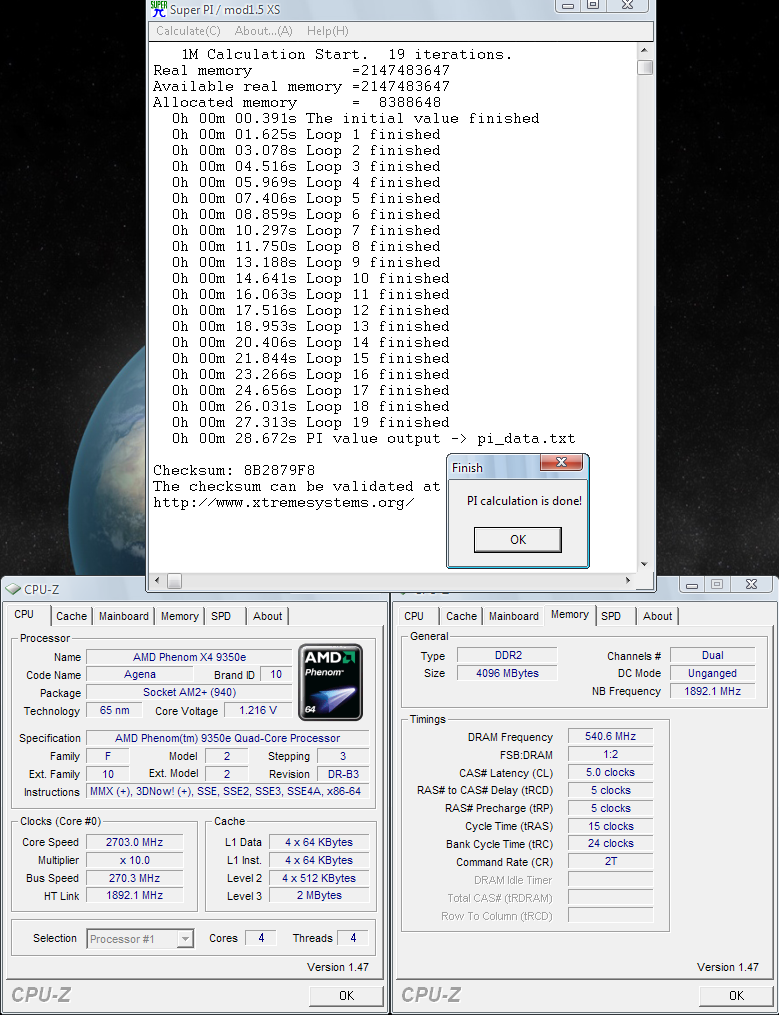Image resolution: width=779 pixels, height=1015 pixels.
Task: Click the memory Type value DDR2
Action: coord(507,655)
